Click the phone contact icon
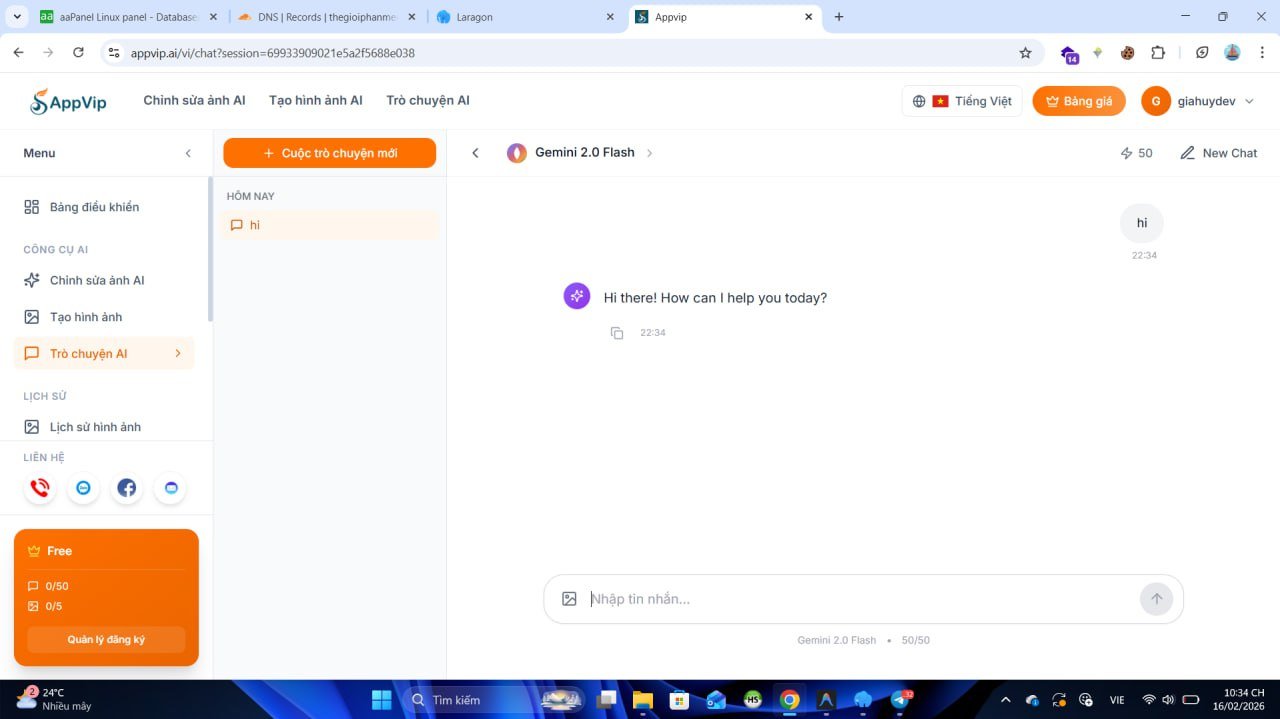Image resolution: width=1280 pixels, height=719 pixels. click(x=40, y=488)
